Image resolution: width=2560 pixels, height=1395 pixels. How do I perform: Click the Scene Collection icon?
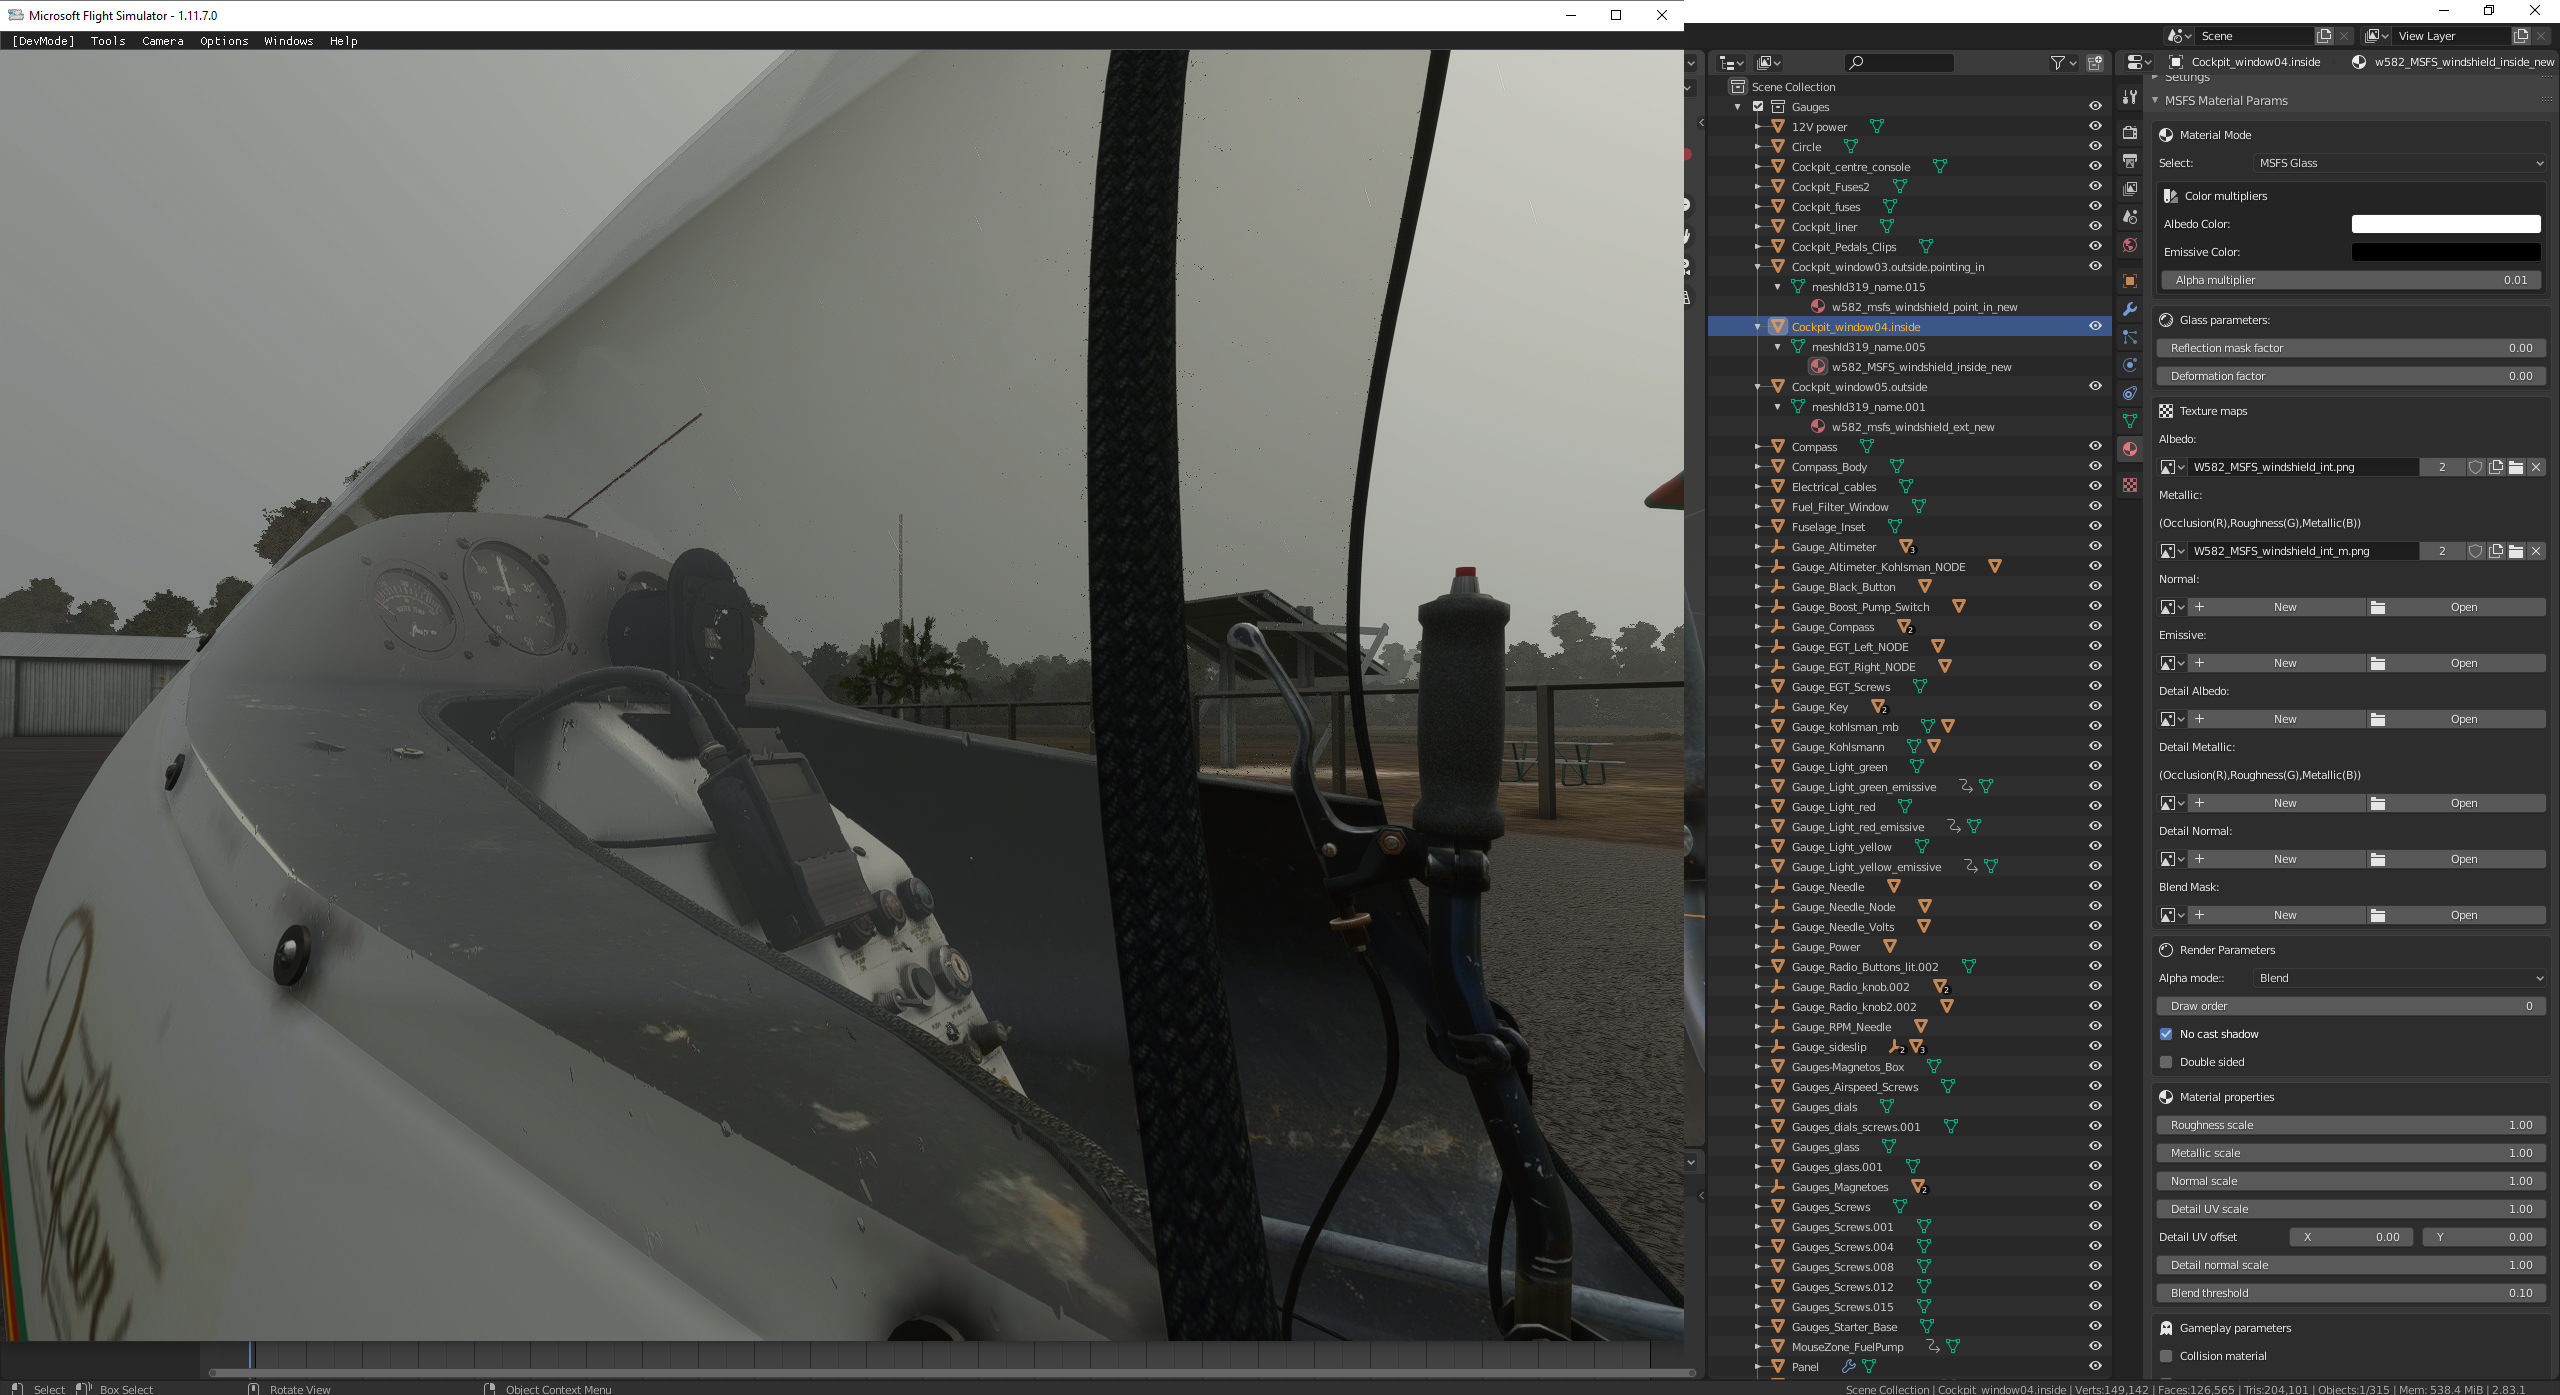point(1738,87)
